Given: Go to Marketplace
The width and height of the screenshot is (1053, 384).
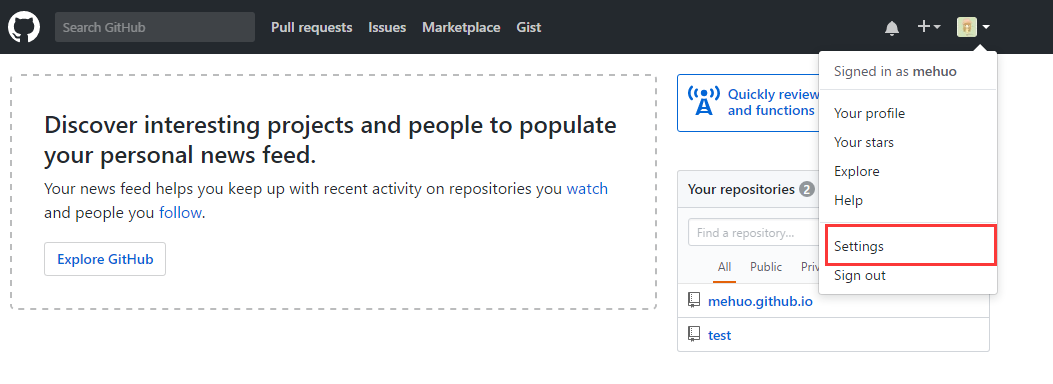Looking at the screenshot, I should (461, 28).
